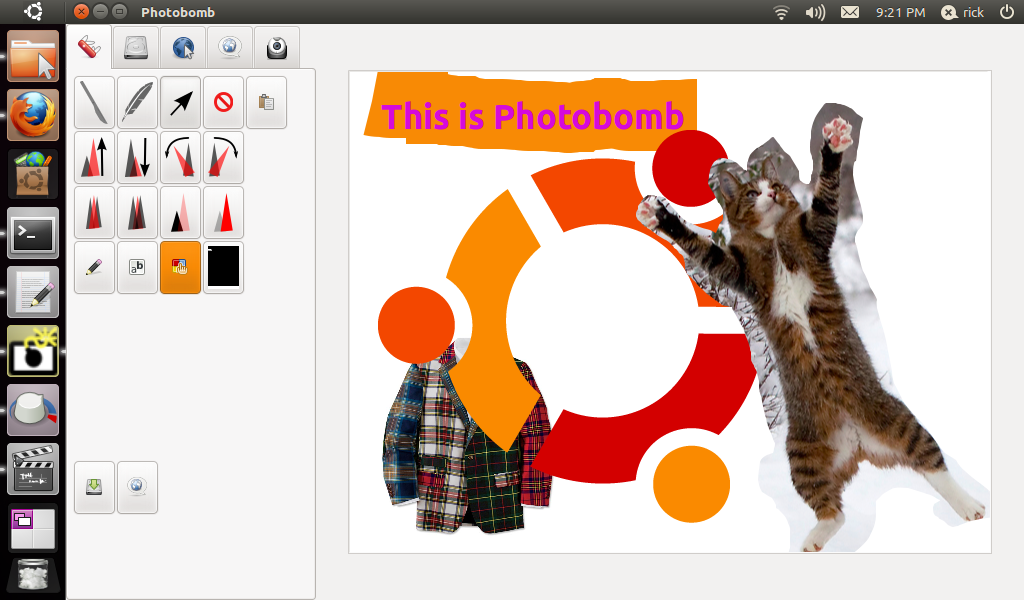The width and height of the screenshot is (1024, 600).
Task: Click the clipboard paste button
Action: 266,103
